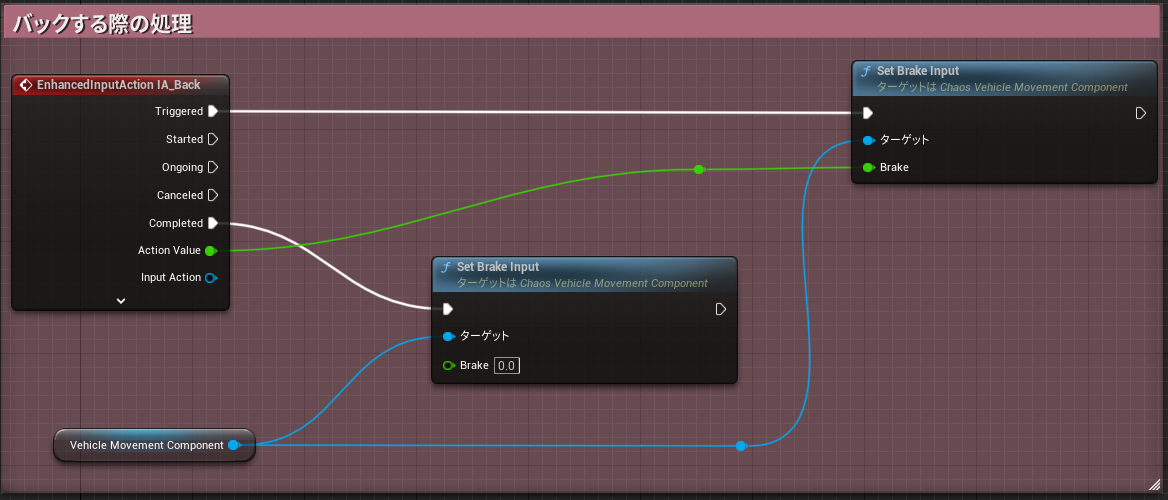This screenshot has width=1168, height=500.
Task: Click the Input Action output pin
Action: tap(211, 278)
